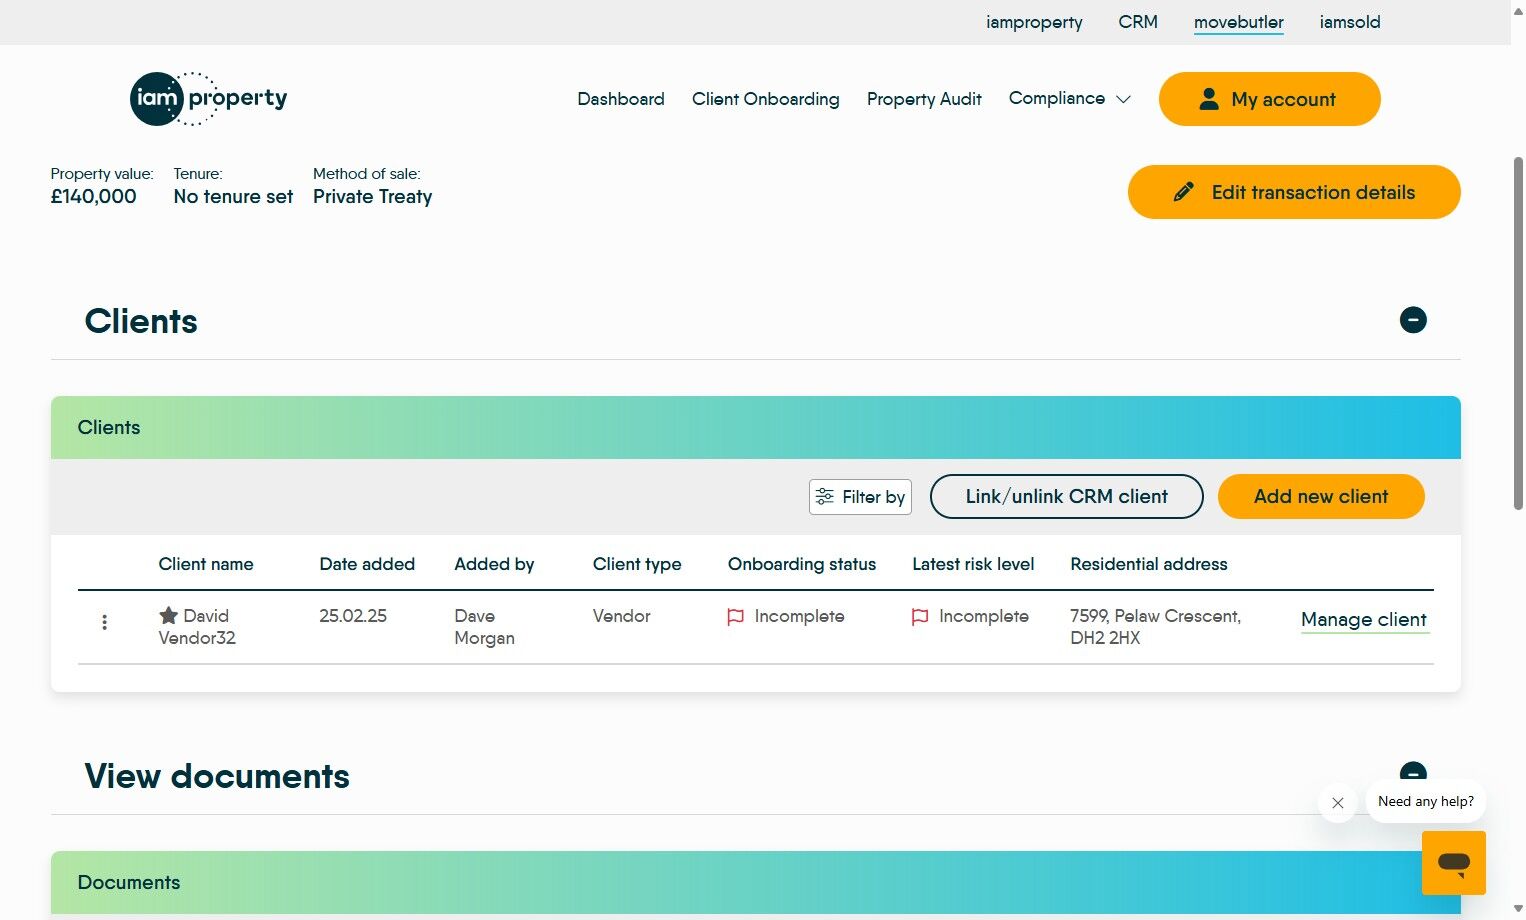This screenshot has width=1526, height=920.
Task: Navigate to Property Audit
Action: (924, 99)
